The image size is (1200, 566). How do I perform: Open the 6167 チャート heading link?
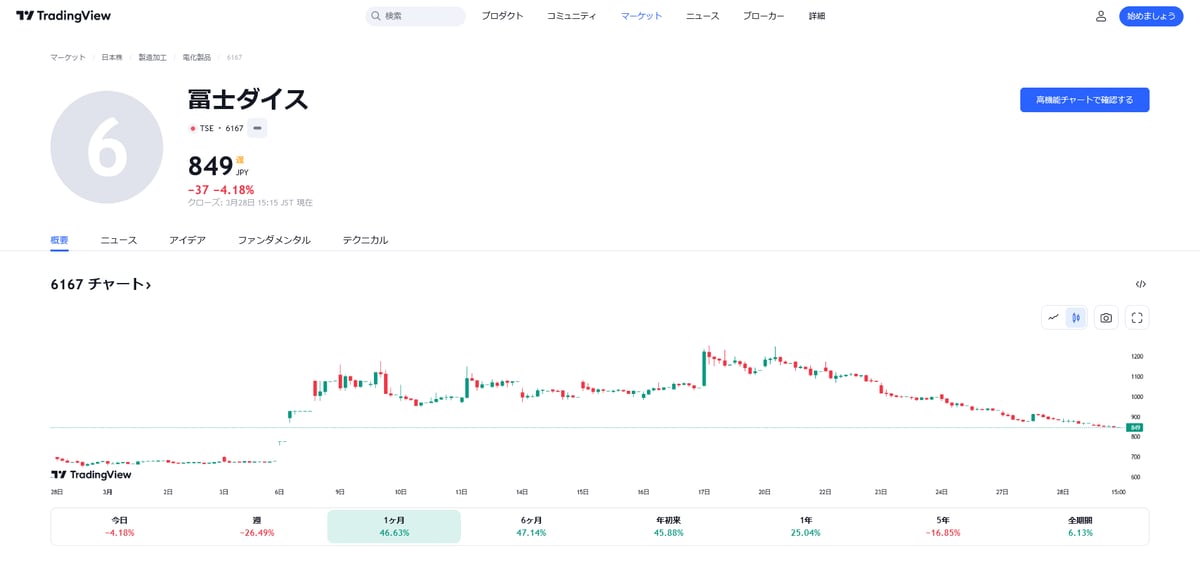click(101, 285)
